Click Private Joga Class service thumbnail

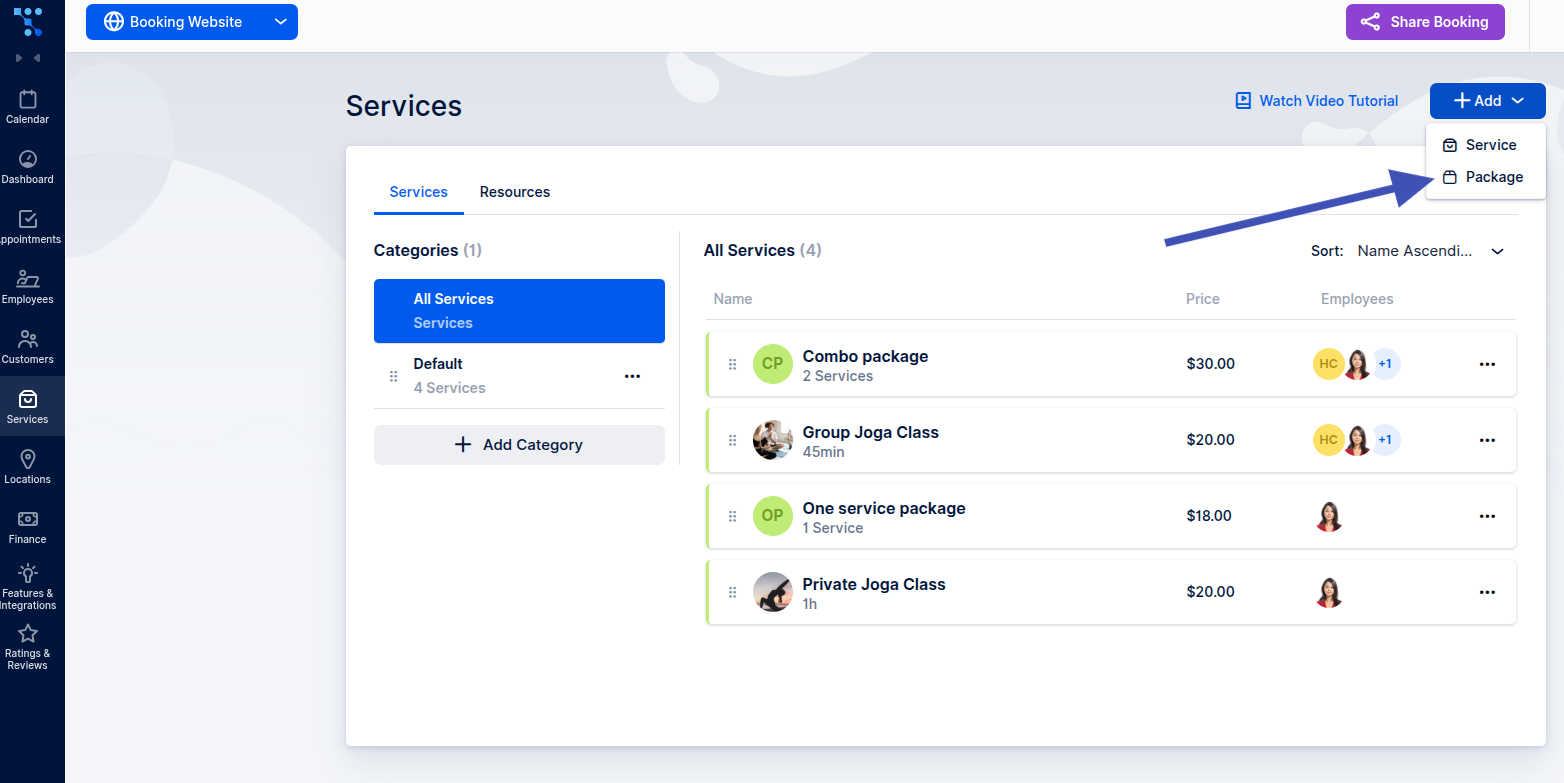pos(772,592)
